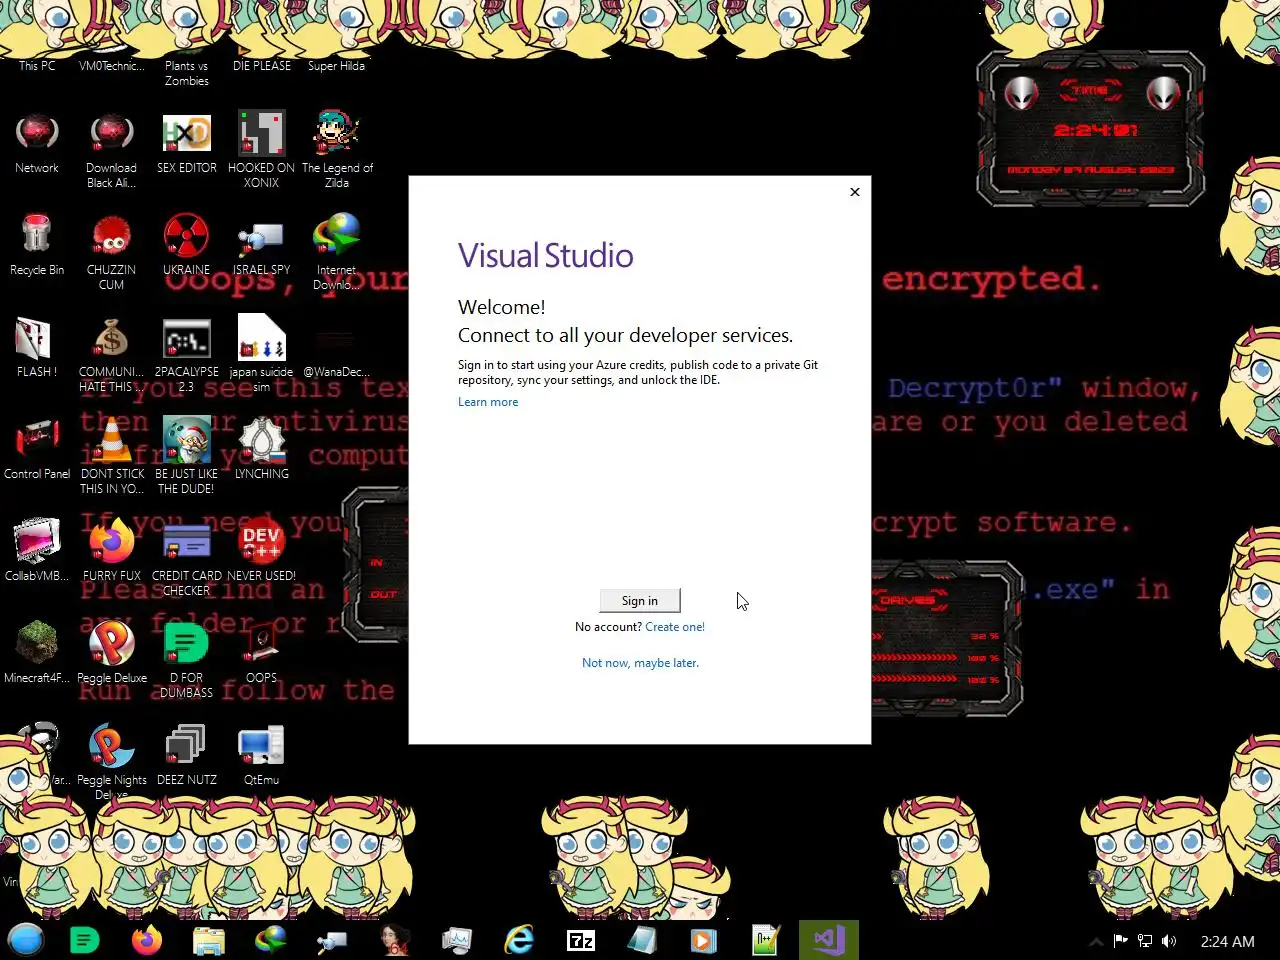Select the CREDIT CARD CHECKER icon

pos(187,558)
